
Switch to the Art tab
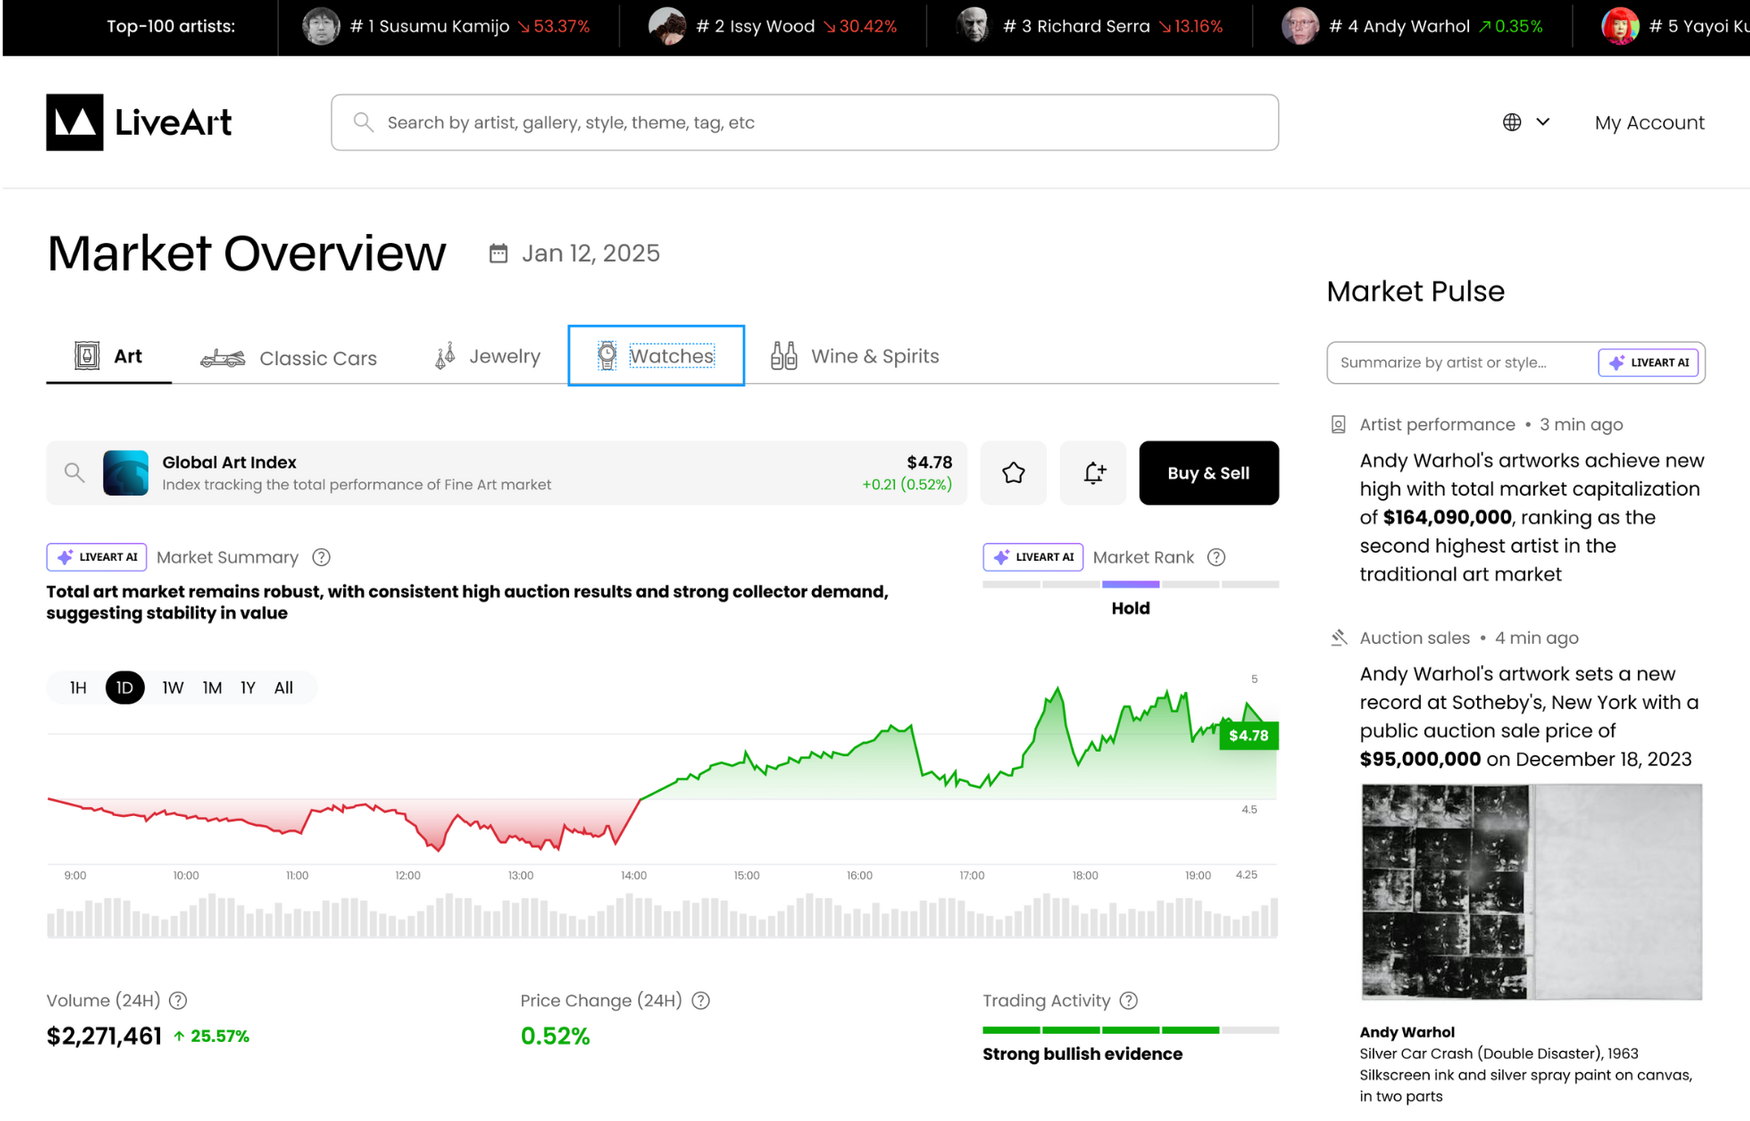(109, 356)
